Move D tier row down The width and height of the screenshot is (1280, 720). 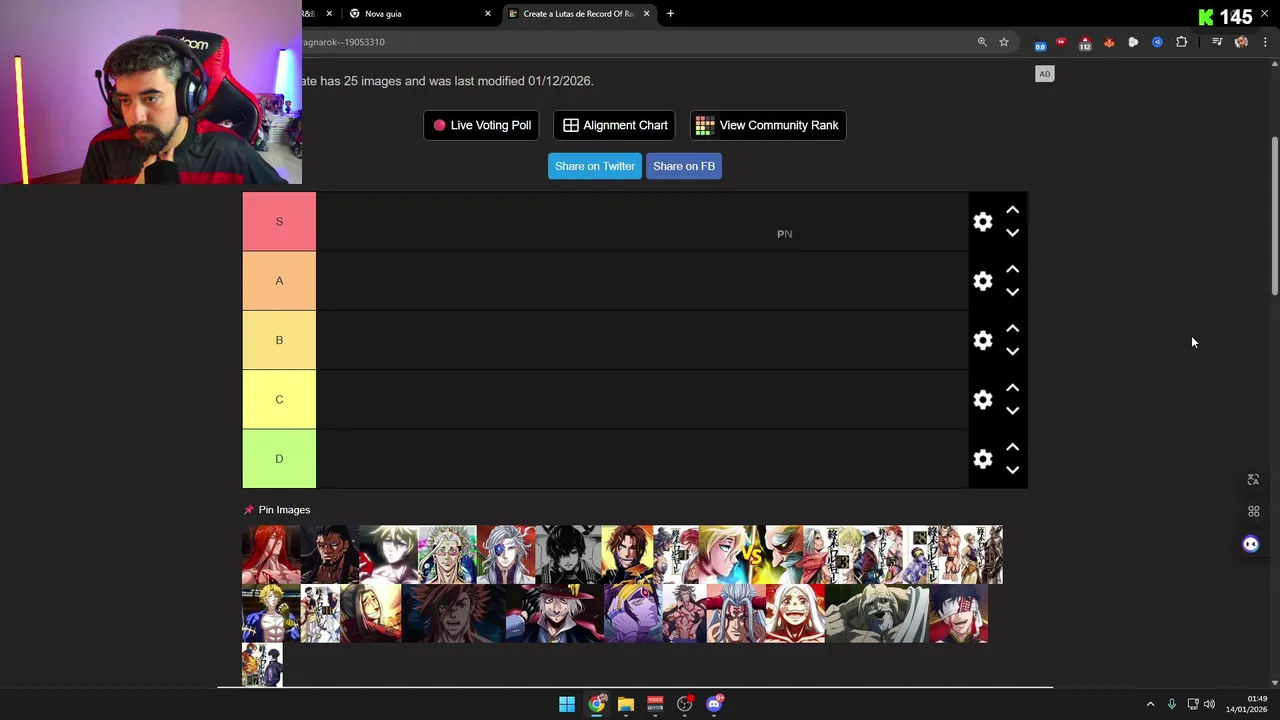tap(1012, 470)
